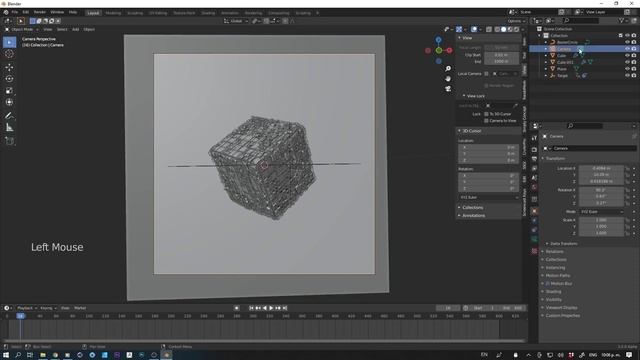Open the Object Mode dropdown
Screen dimensions: 640x360
coord(22,29)
